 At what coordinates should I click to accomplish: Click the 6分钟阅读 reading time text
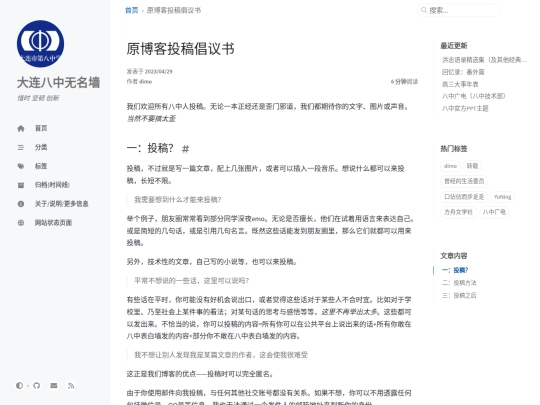pos(404,82)
